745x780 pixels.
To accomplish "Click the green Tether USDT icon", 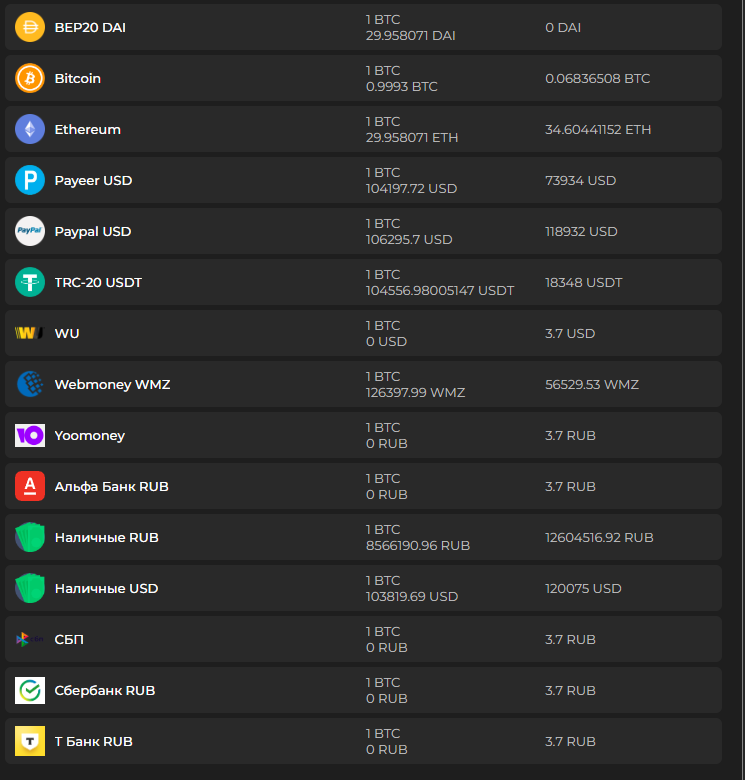I will point(30,282).
